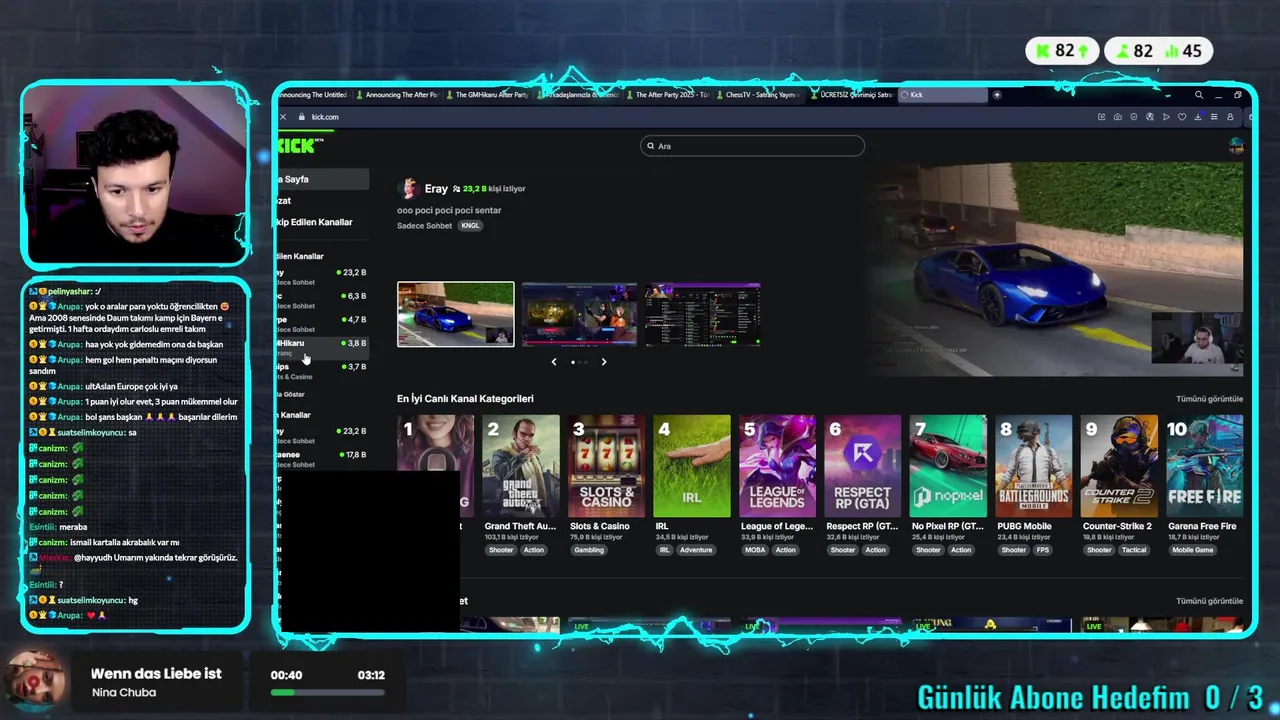
Task: Open a new browser tab with the plus button
Action: (997, 95)
